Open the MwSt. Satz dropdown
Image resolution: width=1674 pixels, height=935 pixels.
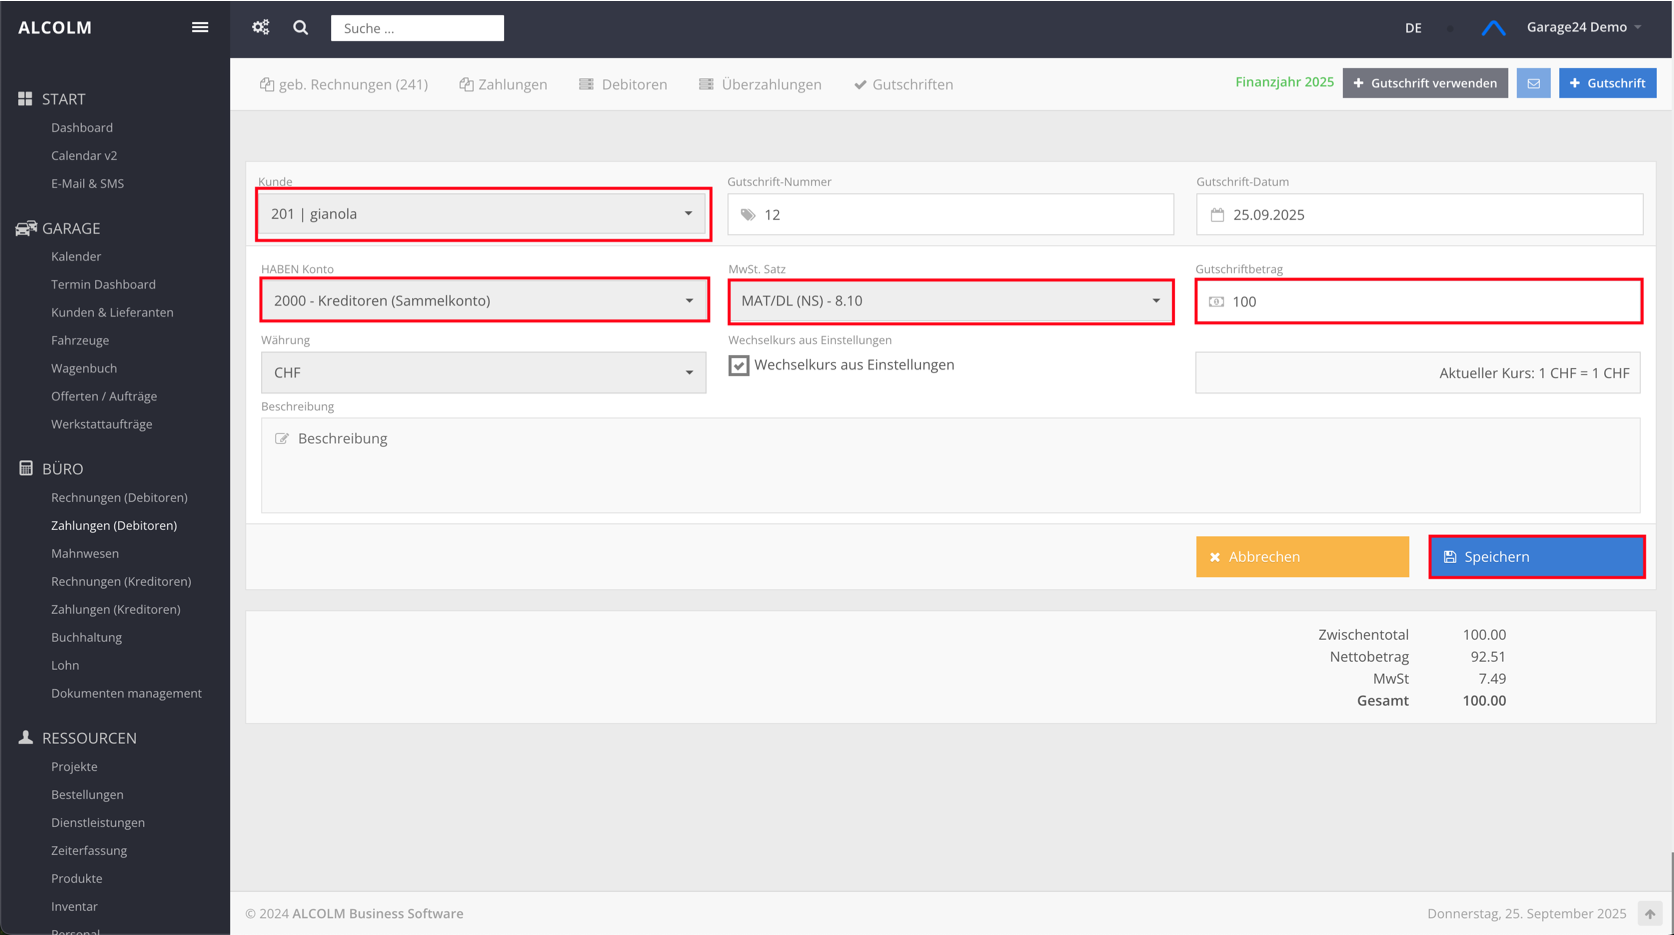tap(950, 301)
